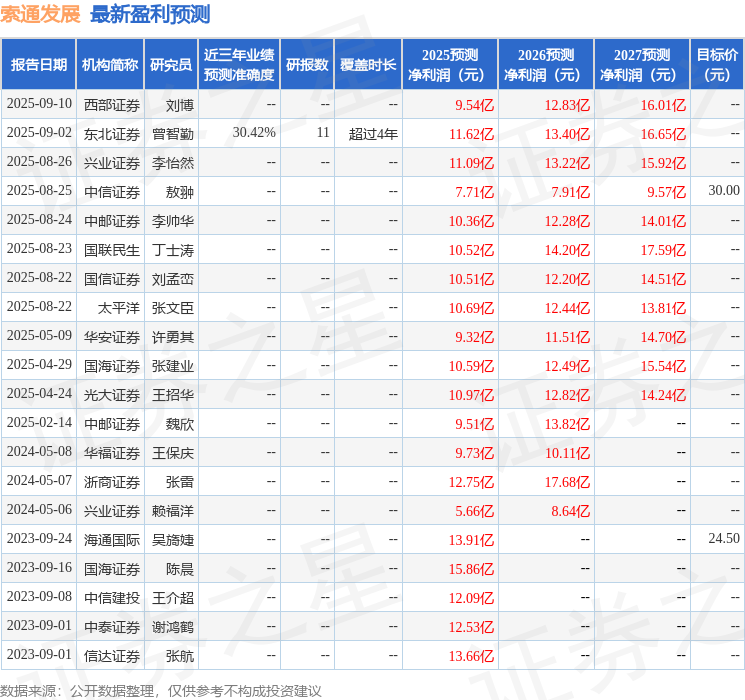
Task: Select analyst 吴旖婕 in 海通国际 row
Action: coord(173,540)
